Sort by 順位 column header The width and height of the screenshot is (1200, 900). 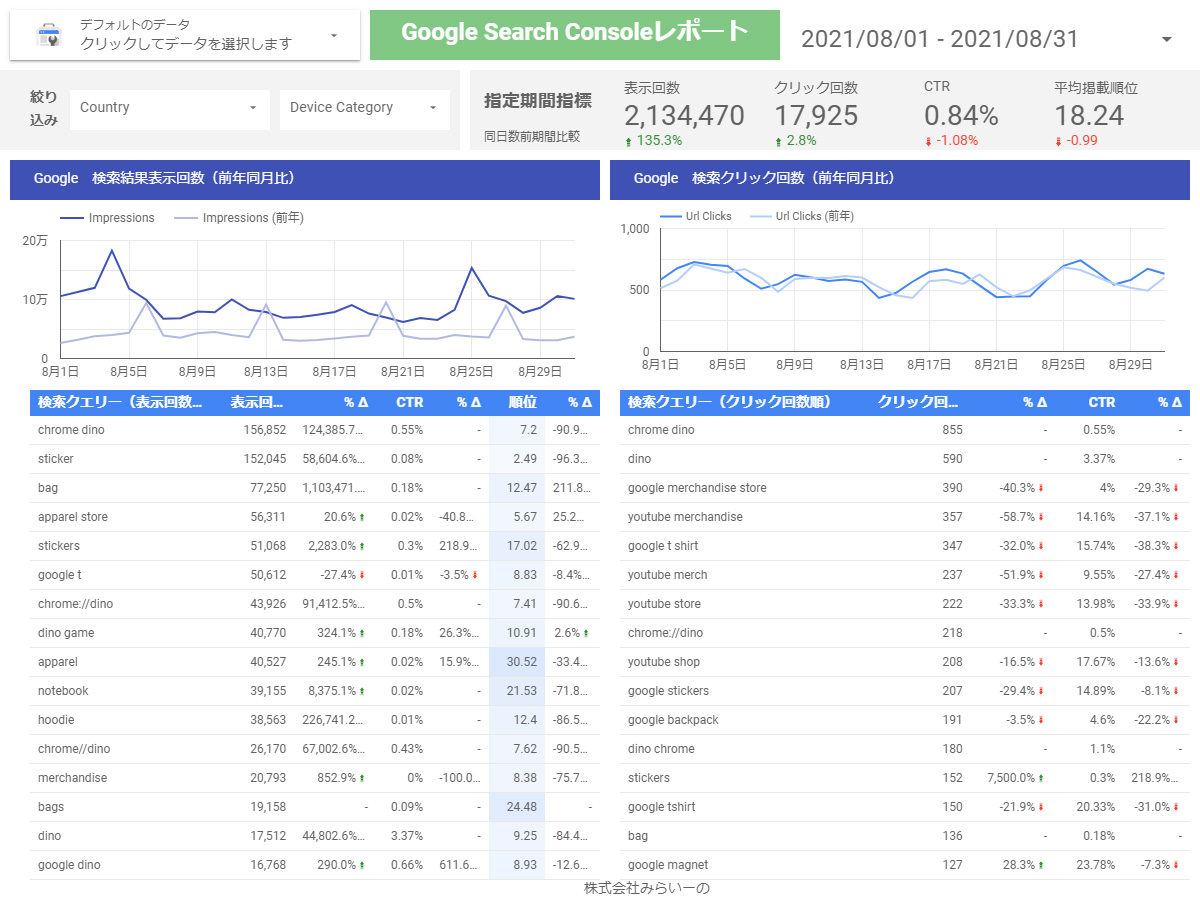(522, 402)
